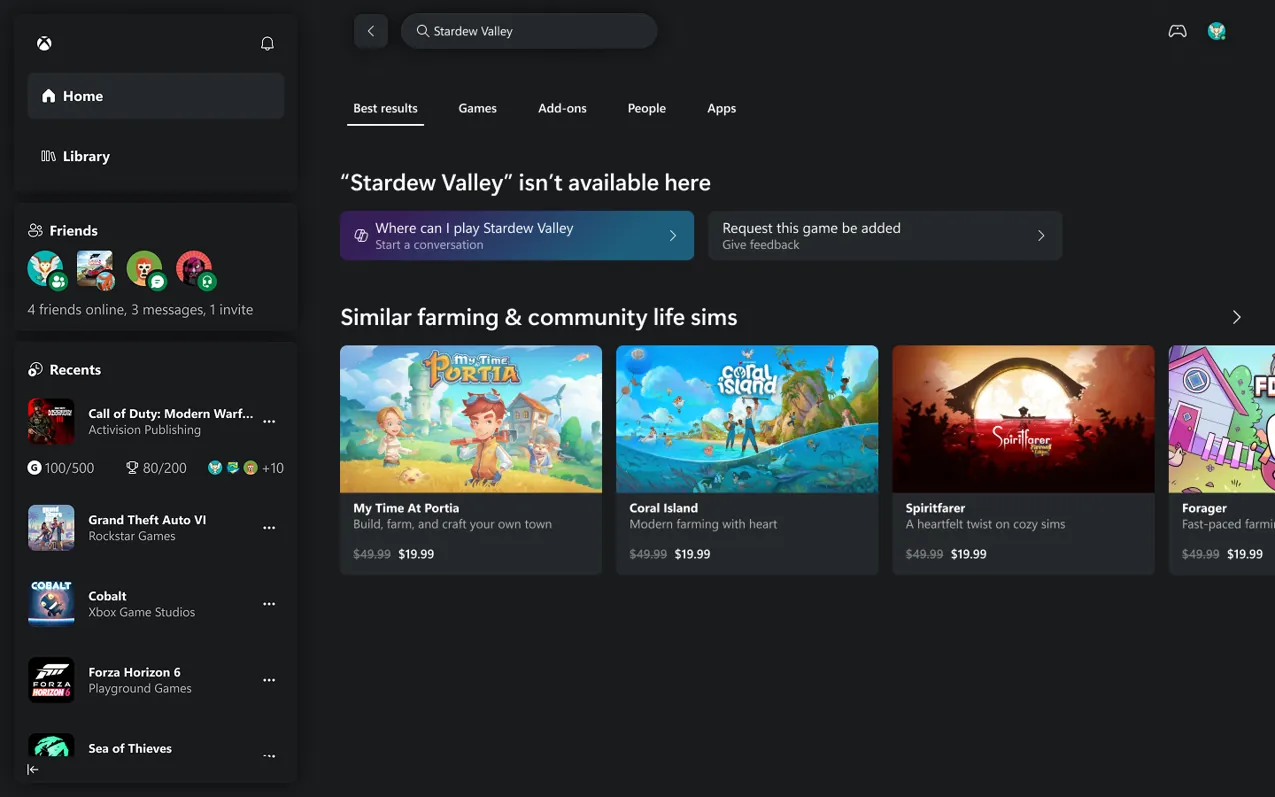The width and height of the screenshot is (1275, 797).
Task: Switch to the People tab
Action: coord(647,108)
